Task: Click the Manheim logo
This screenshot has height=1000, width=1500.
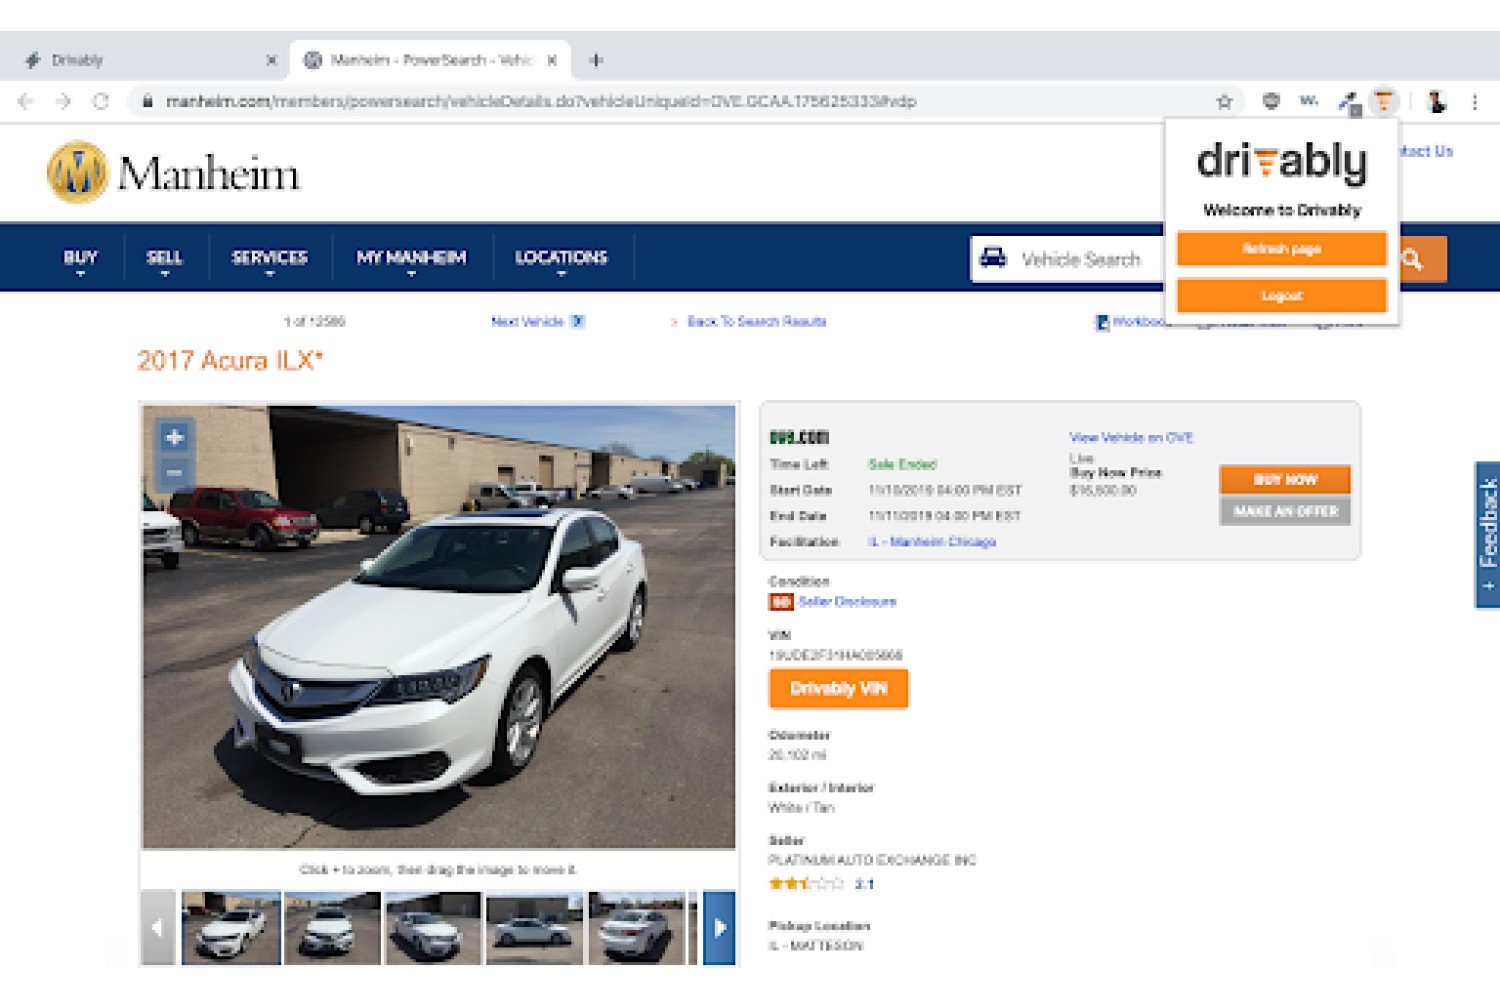Action: coord(173,173)
